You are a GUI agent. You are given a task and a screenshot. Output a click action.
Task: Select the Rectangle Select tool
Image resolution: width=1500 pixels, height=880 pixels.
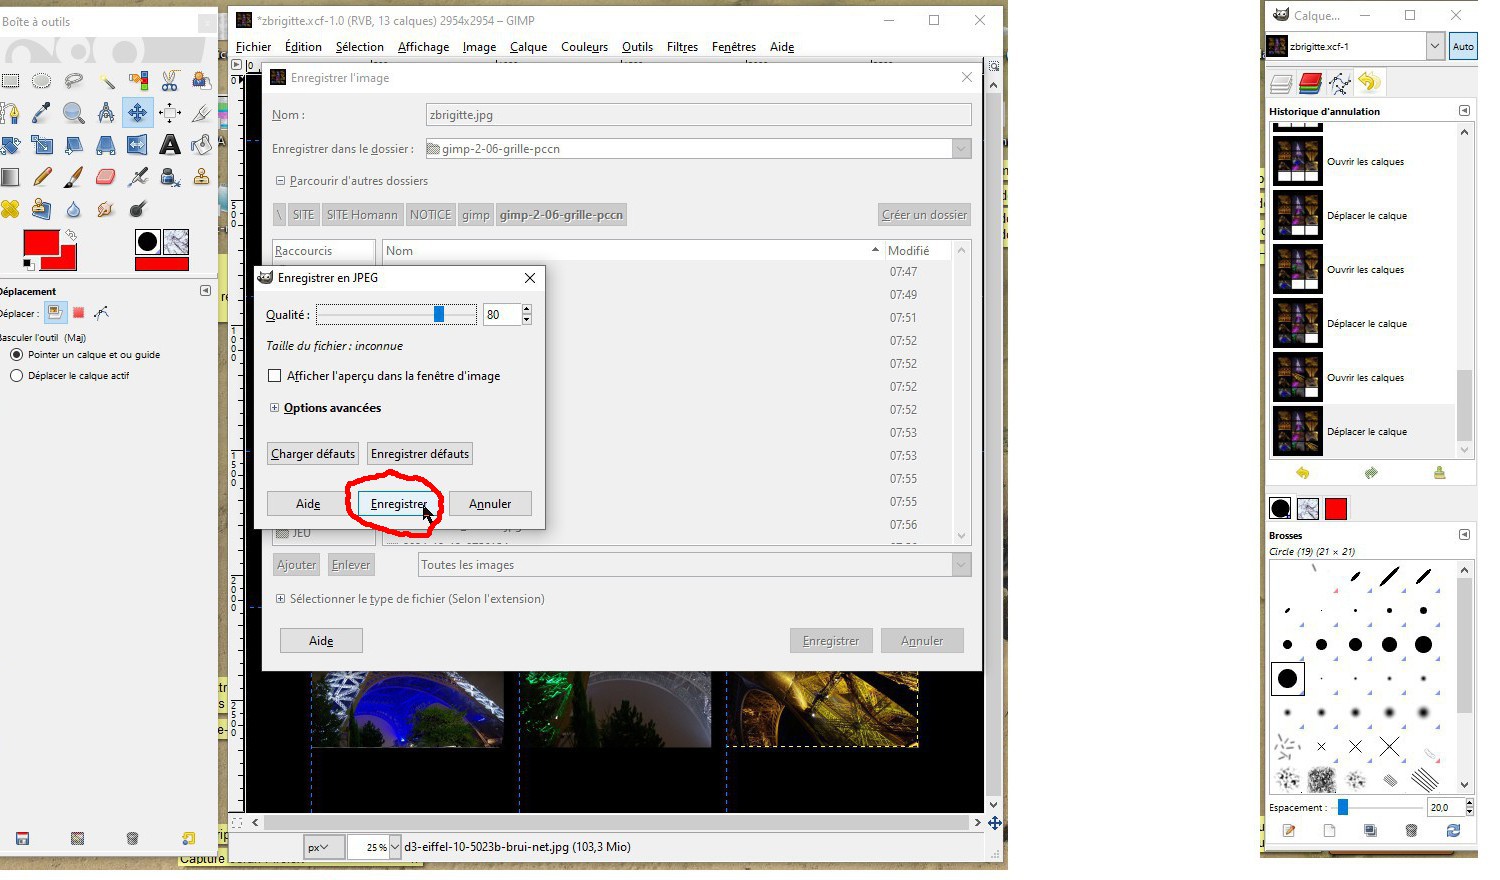(x=10, y=81)
